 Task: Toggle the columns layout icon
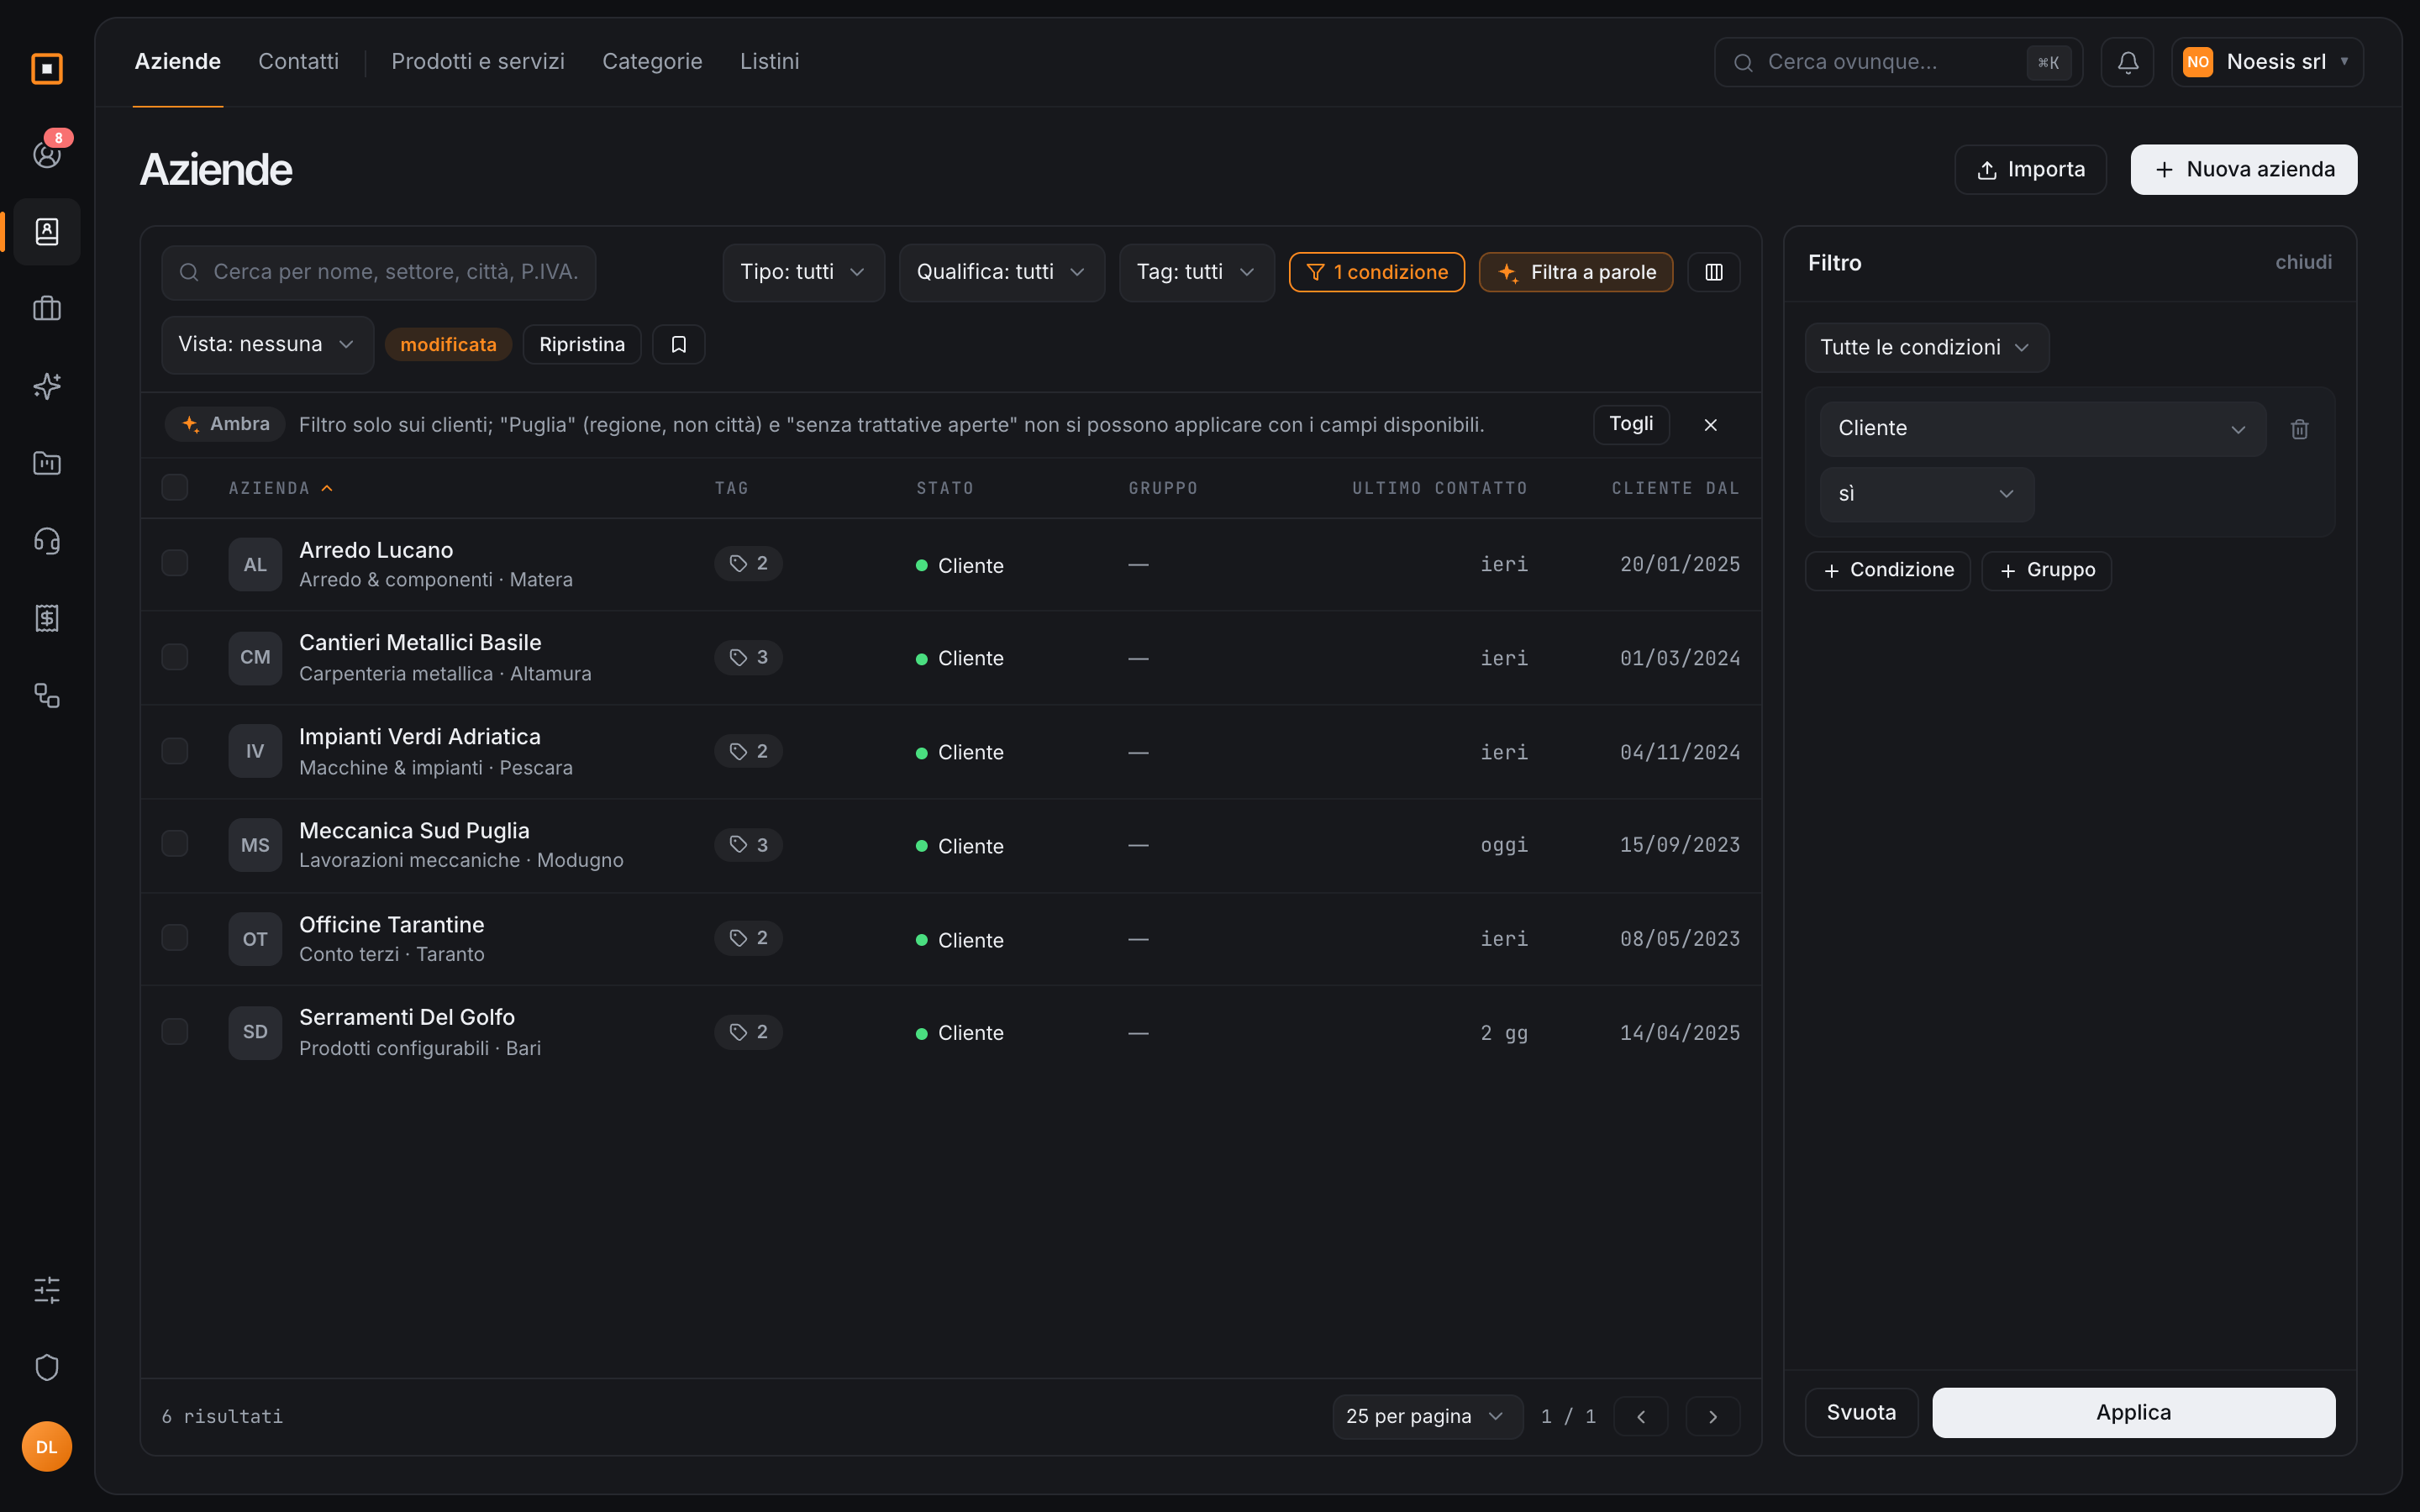pyautogui.click(x=1713, y=272)
